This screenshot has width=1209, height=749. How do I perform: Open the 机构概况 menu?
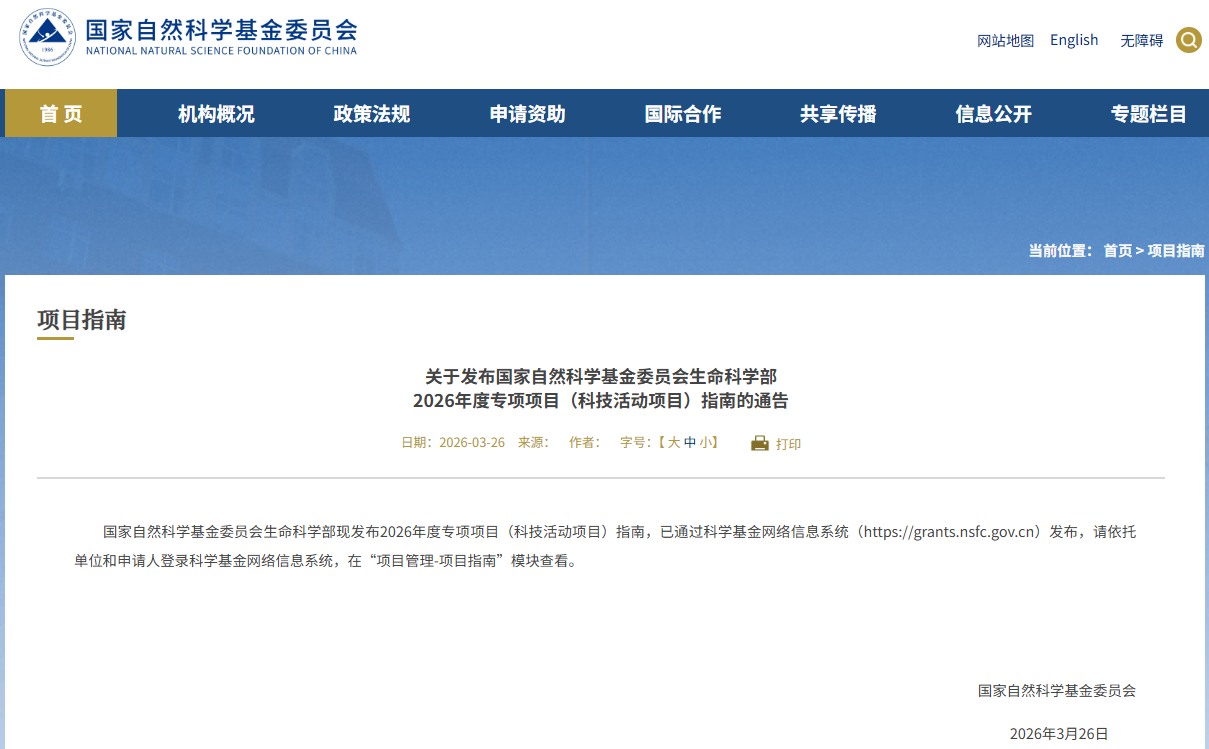click(x=216, y=114)
